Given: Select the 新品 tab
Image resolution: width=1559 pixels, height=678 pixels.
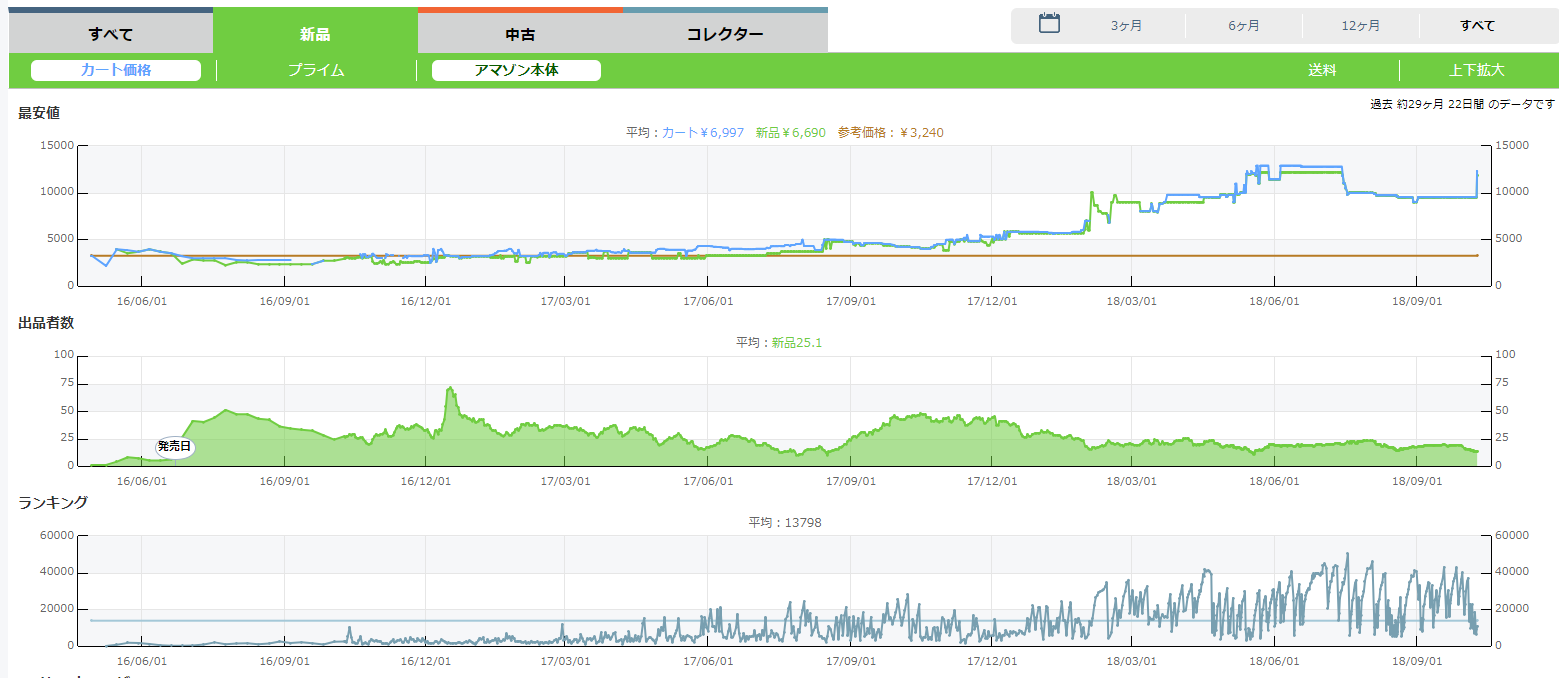Looking at the screenshot, I should 315,34.
